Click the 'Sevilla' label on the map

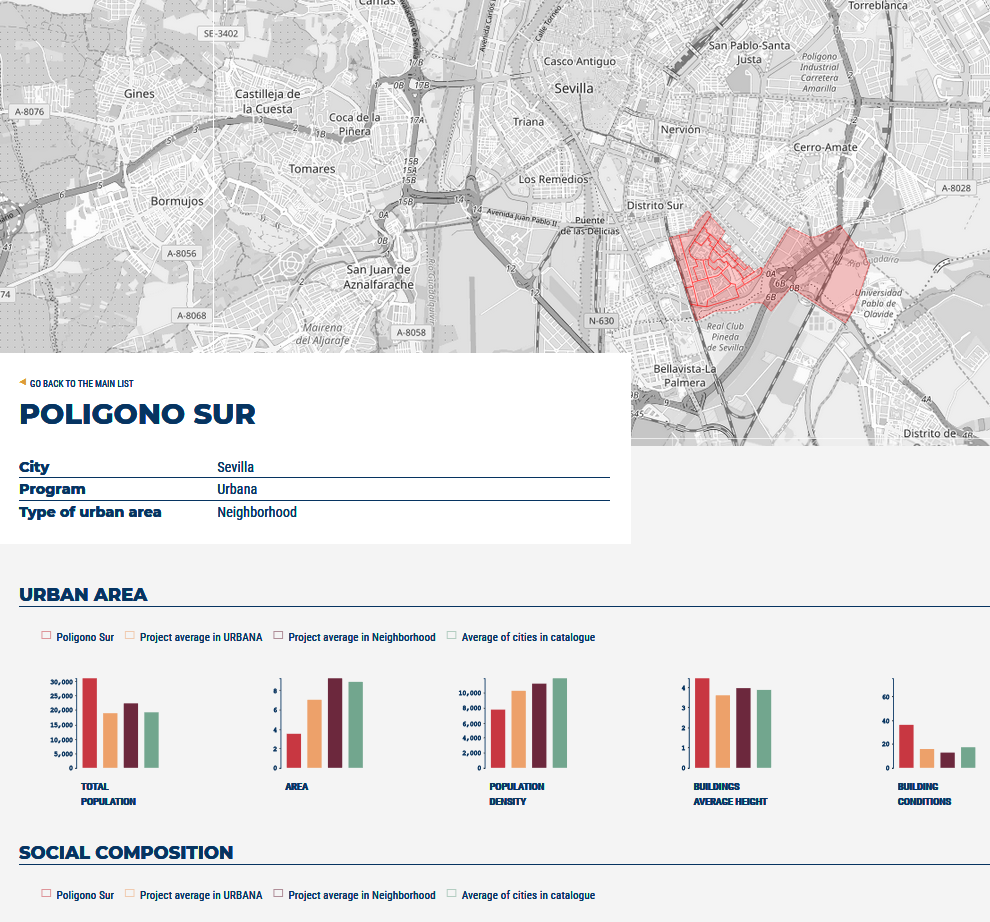[574, 88]
